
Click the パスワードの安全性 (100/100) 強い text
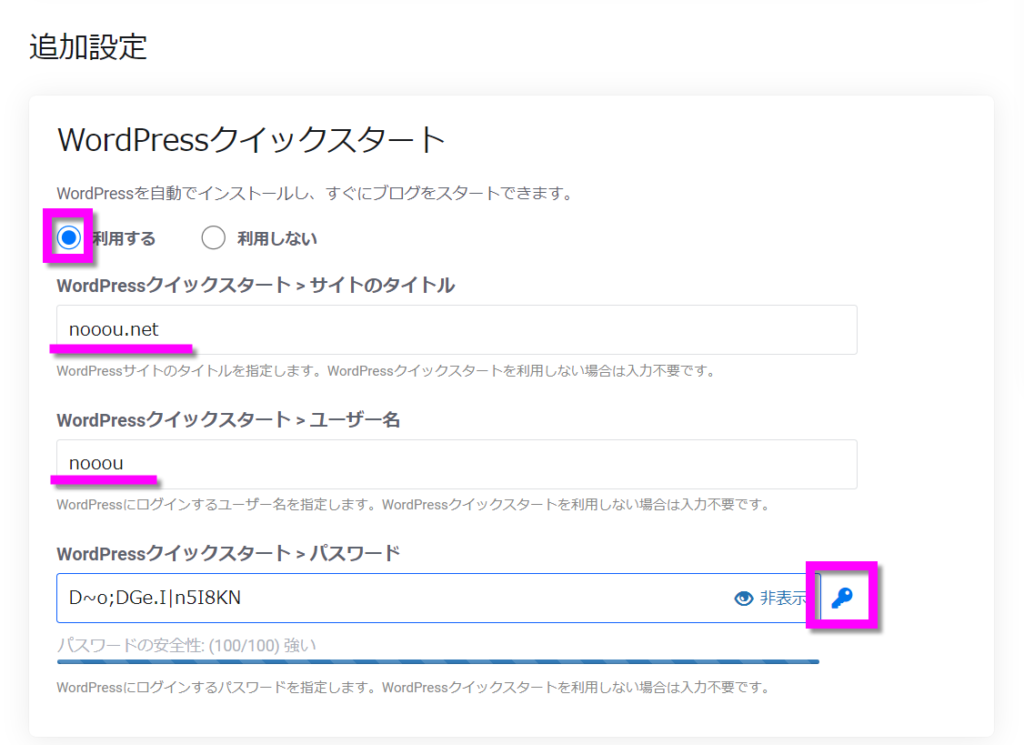coord(186,646)
